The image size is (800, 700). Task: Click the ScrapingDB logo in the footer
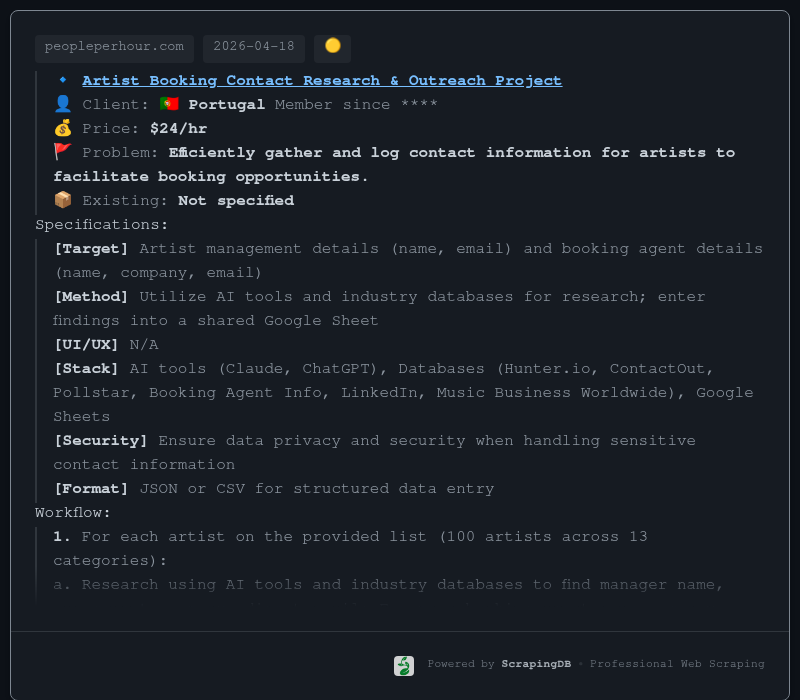click(x=404, y=665)
